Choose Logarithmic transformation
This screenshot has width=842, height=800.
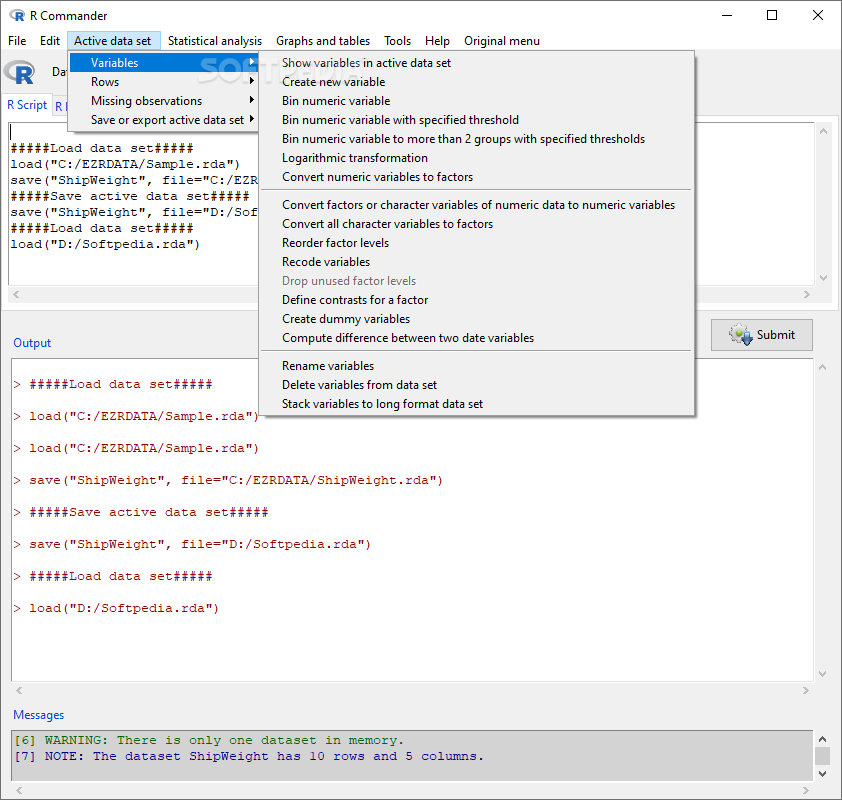pyautogui.click(x=477, y=158)
